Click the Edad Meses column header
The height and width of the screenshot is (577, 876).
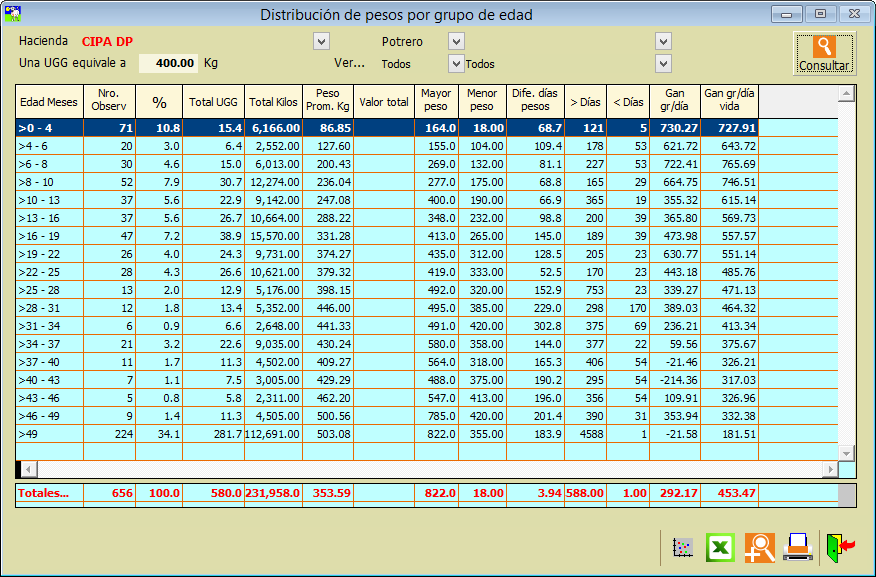point(49,101)
